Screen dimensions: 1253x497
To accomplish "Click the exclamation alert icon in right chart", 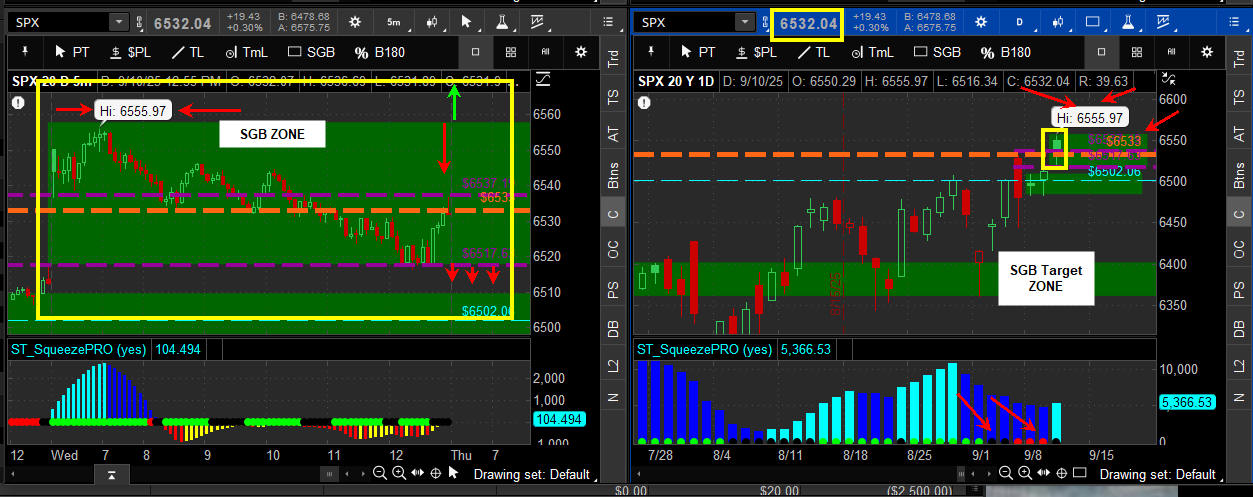I will click(645, 102).
